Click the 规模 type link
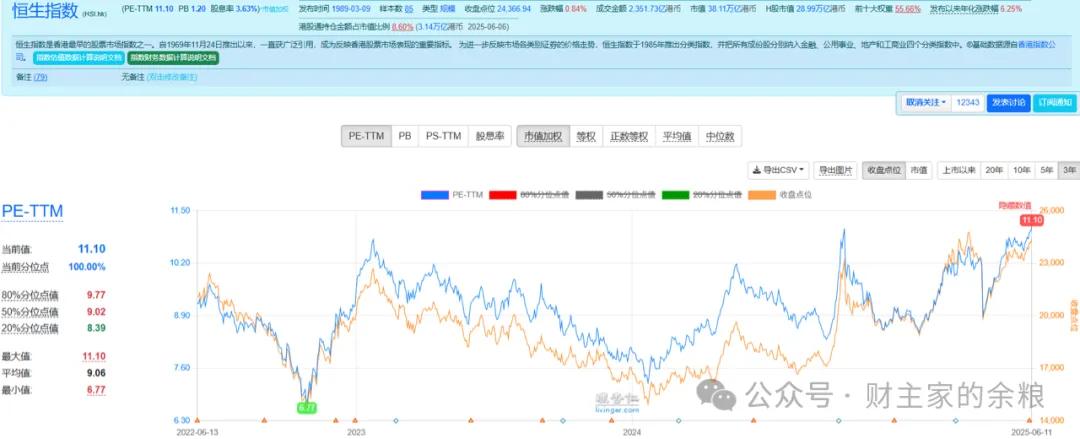1080x439 pixels. [x=449, y=9]
